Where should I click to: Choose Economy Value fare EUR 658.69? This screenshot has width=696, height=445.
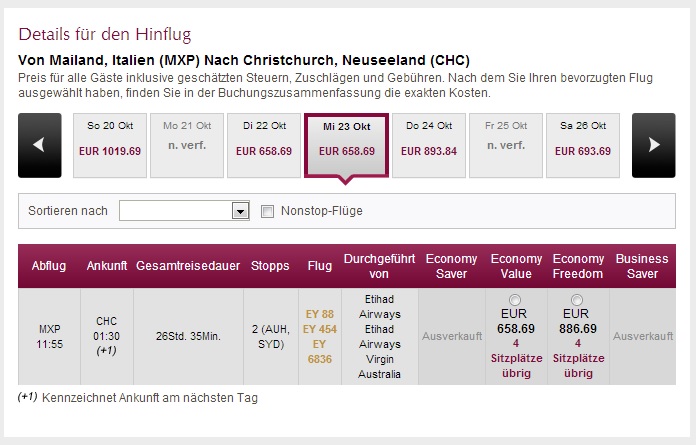514,300
